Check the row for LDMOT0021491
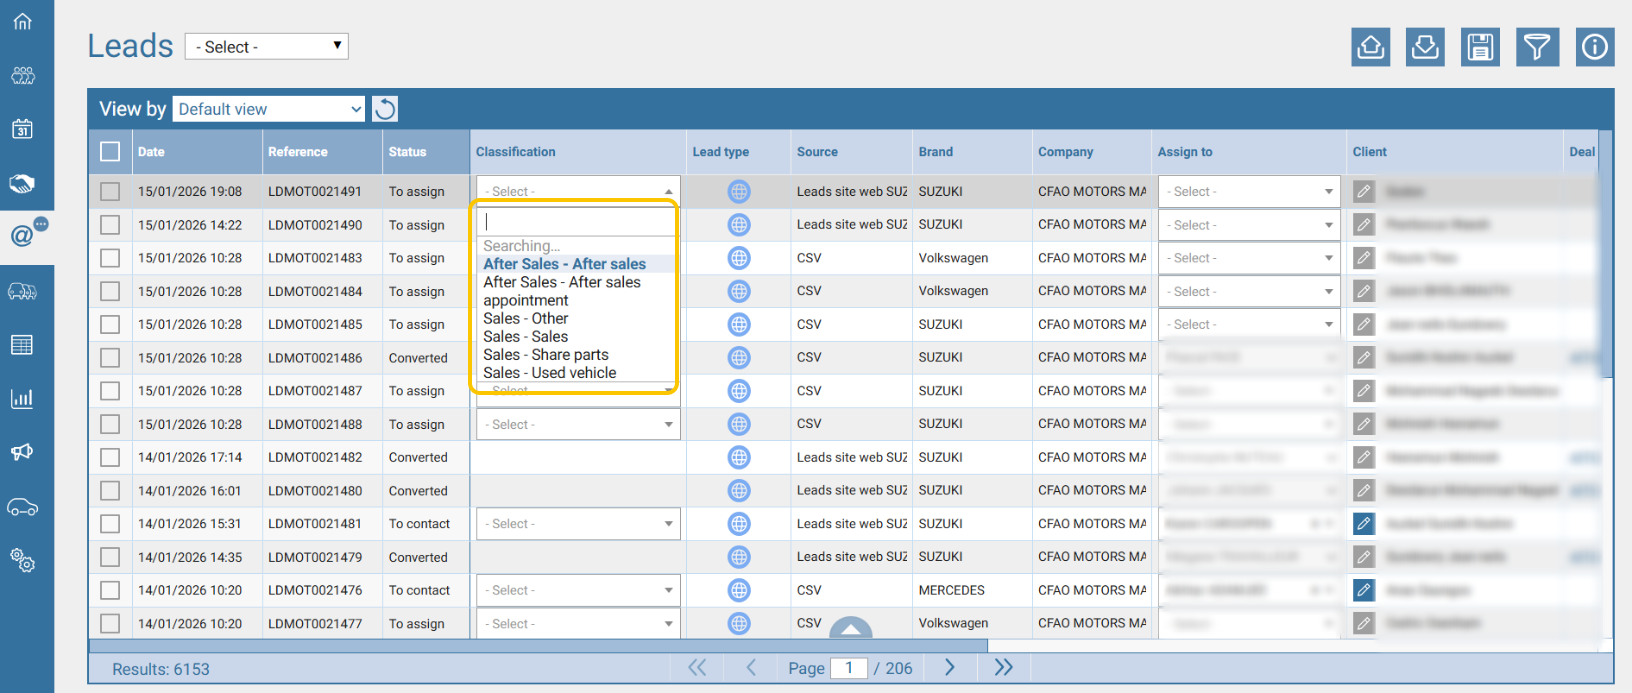The height and width of the screenshot is (693, 1632). tap(110, 191)
